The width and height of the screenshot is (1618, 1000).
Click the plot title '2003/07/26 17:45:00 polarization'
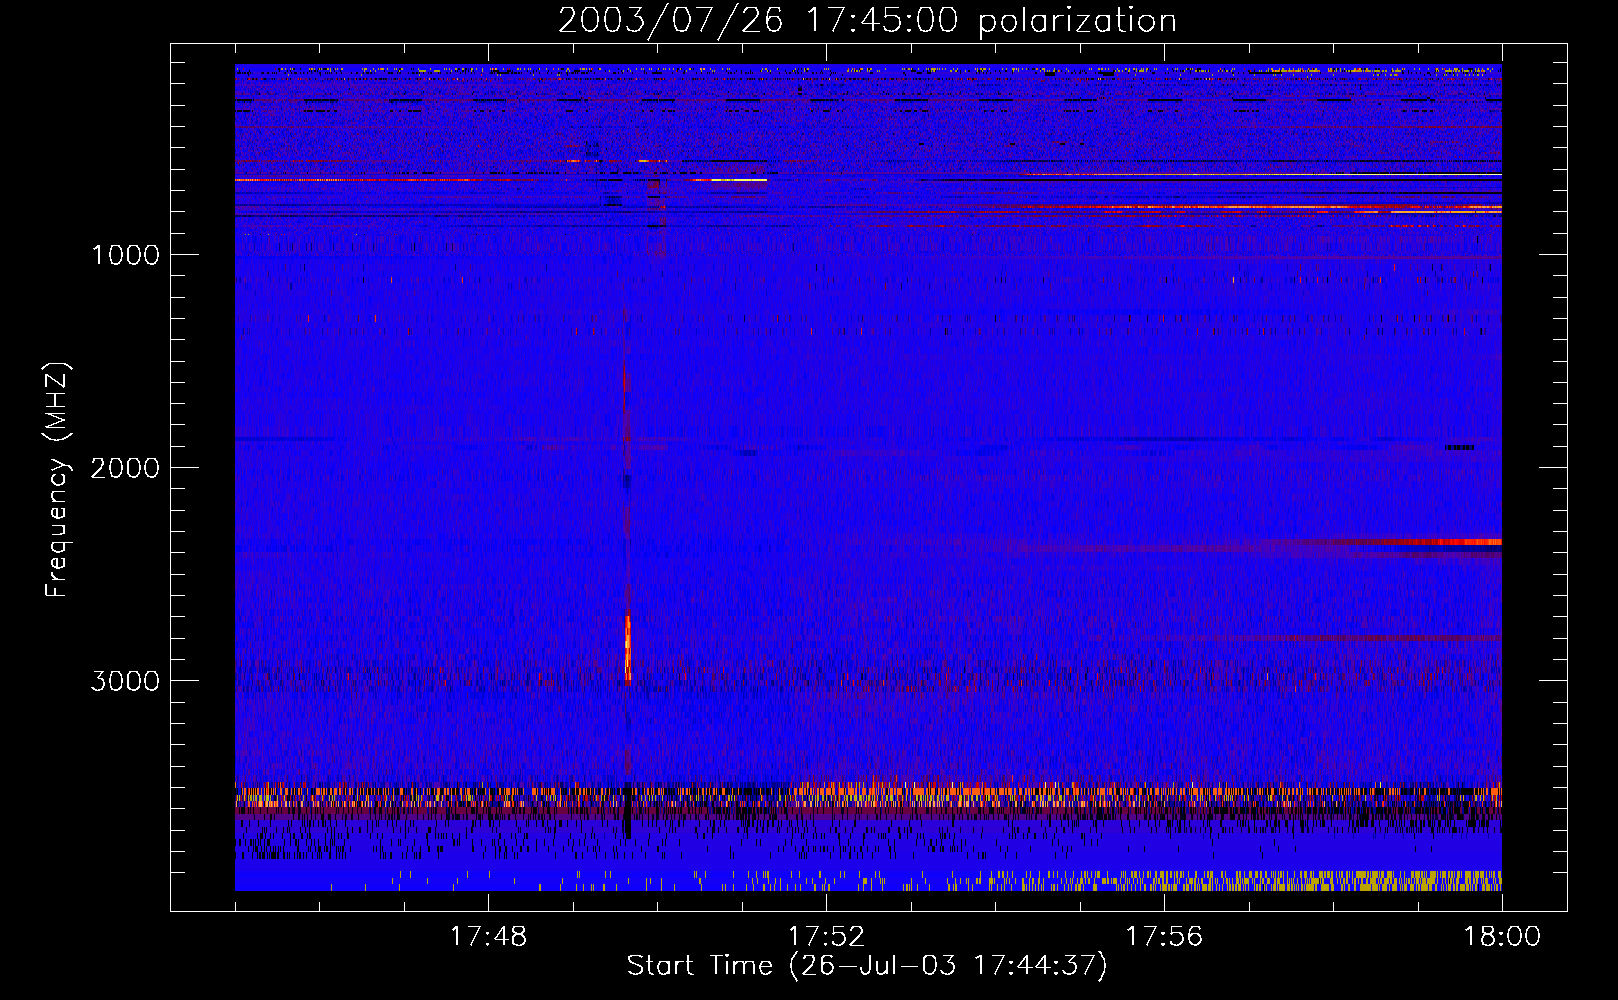point(867,20)
